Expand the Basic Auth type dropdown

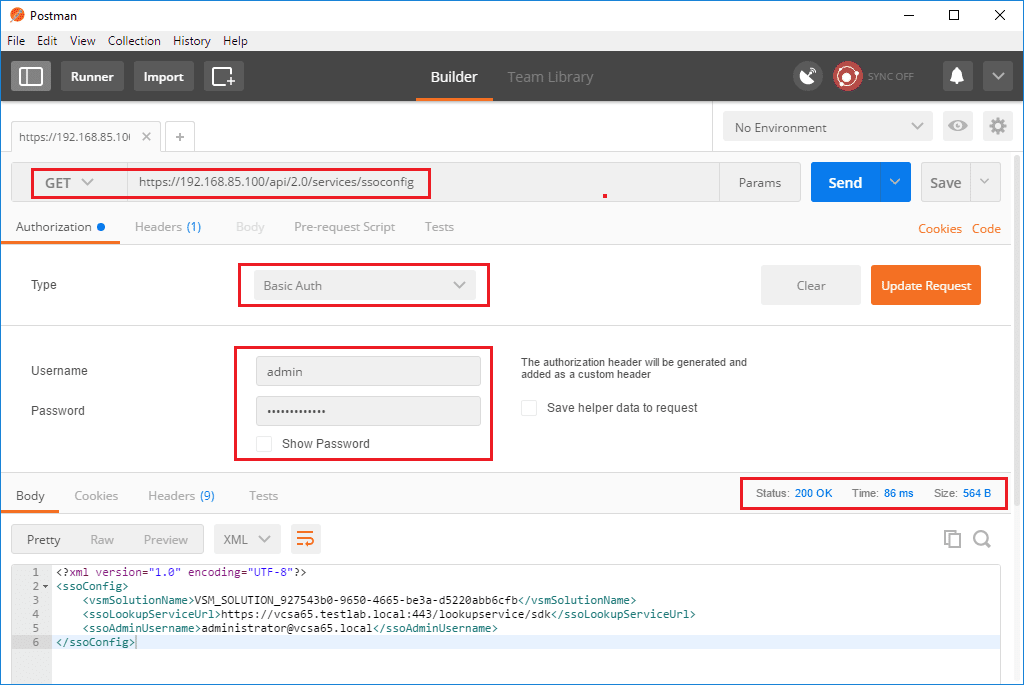(x=364, y=285)
